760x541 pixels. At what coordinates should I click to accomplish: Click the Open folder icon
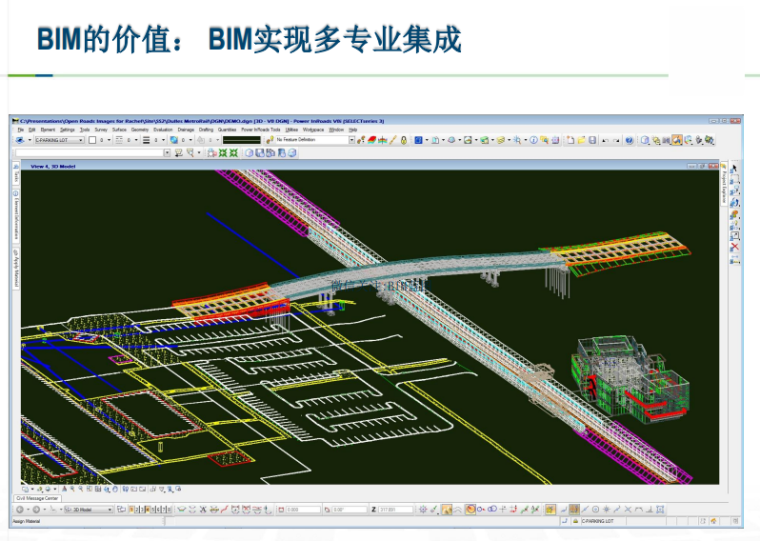point(581,141)
